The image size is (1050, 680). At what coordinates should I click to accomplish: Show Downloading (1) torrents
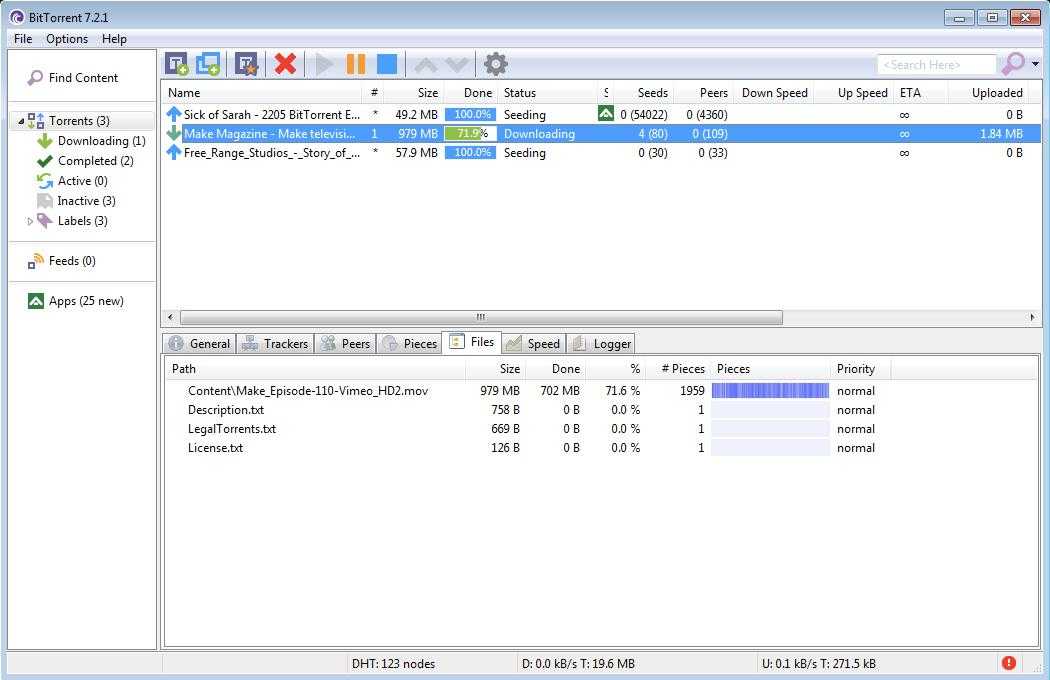tap(91, 141)
